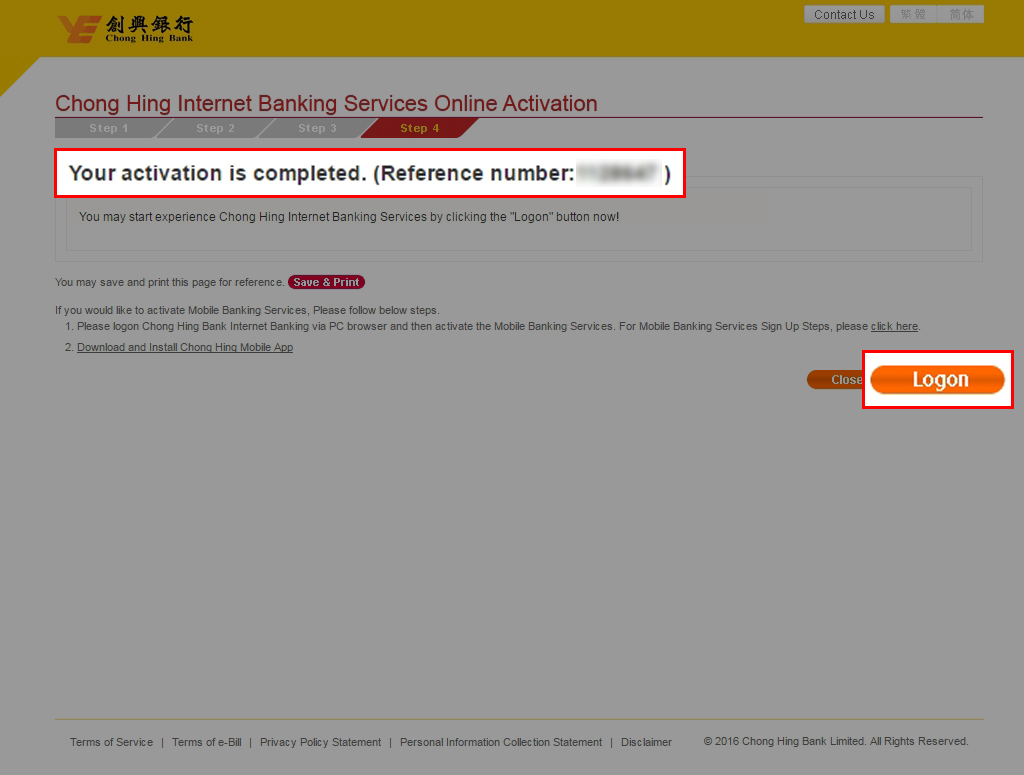The image size is (1024, 775).
Task: Open the Privacy Policy Statement link
Action: tap(321, 742)
